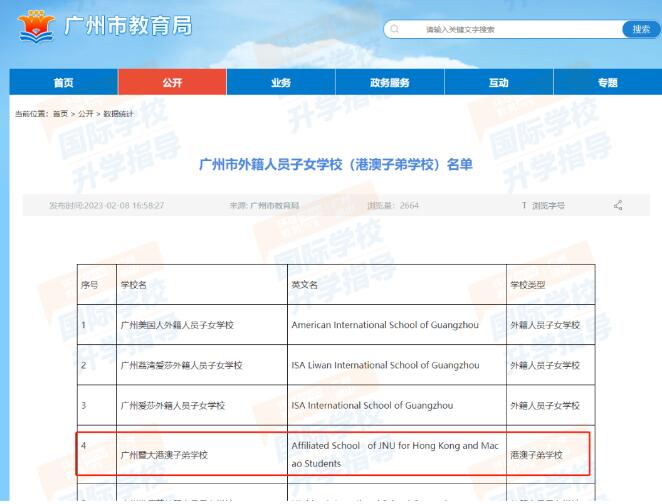The width and height of the screenshot is (662, 504).
Task: Click school type cell in row 3
Action: [x=551, y=405]
